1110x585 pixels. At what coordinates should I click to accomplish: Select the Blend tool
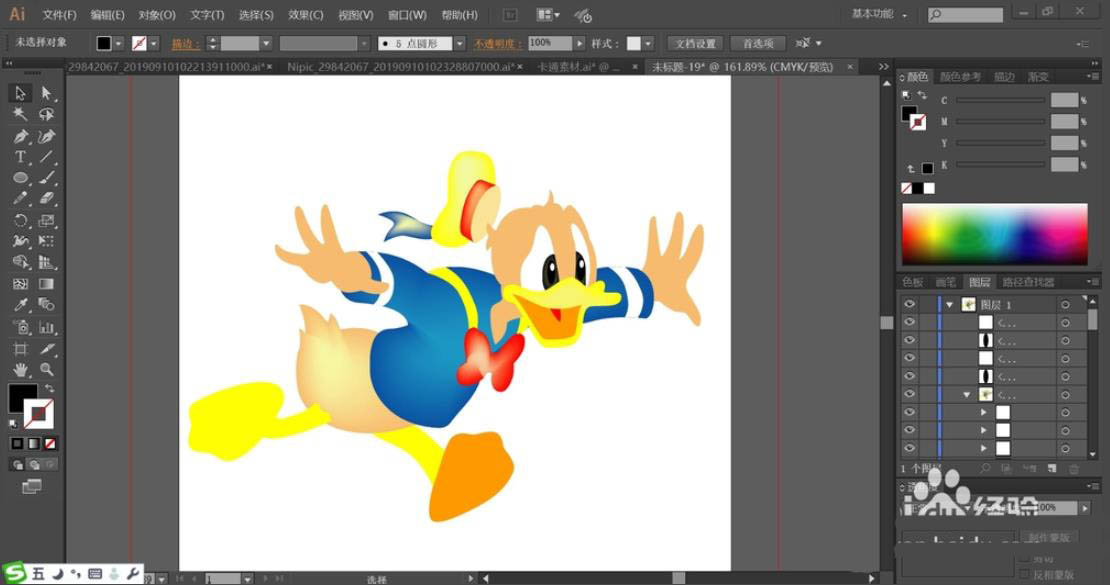[x=47, y=305]
